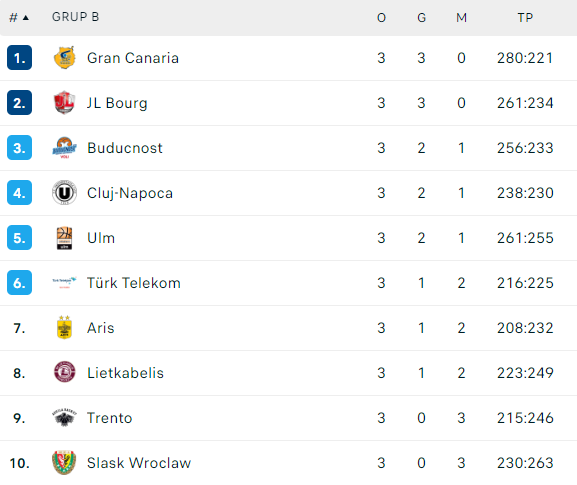Open the Gran Canaria team link
The image size is (577, 485).
point(133,58)
